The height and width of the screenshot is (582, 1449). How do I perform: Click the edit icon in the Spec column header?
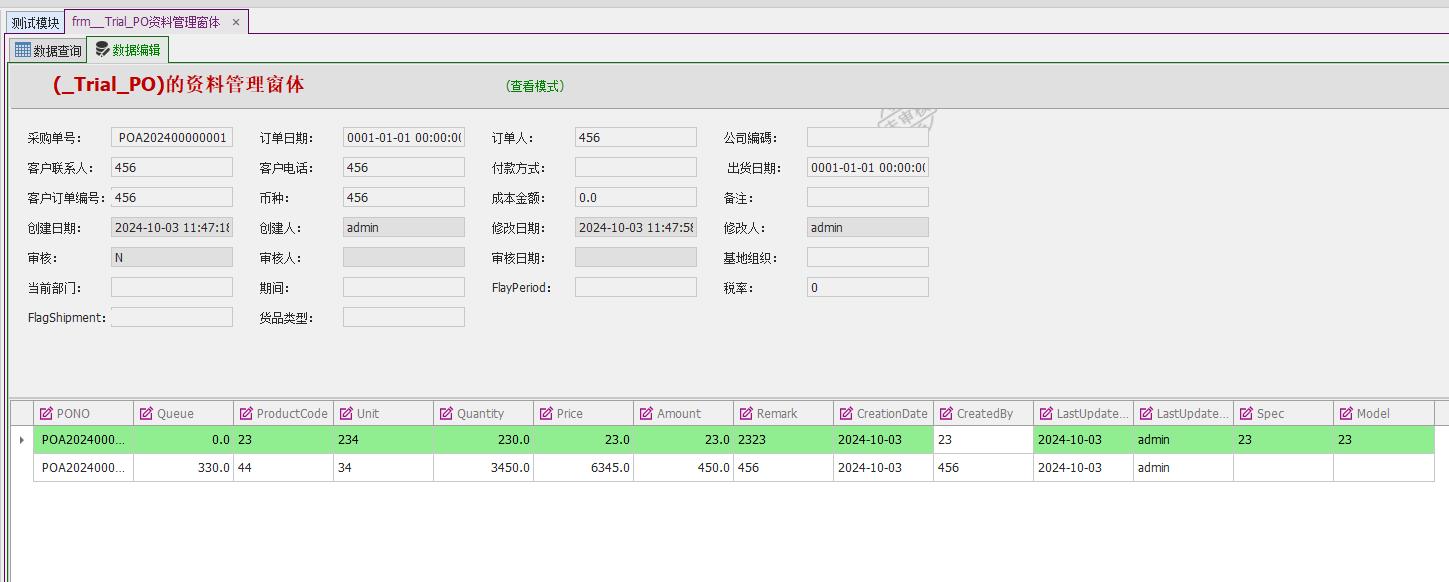coord(1244,412)
